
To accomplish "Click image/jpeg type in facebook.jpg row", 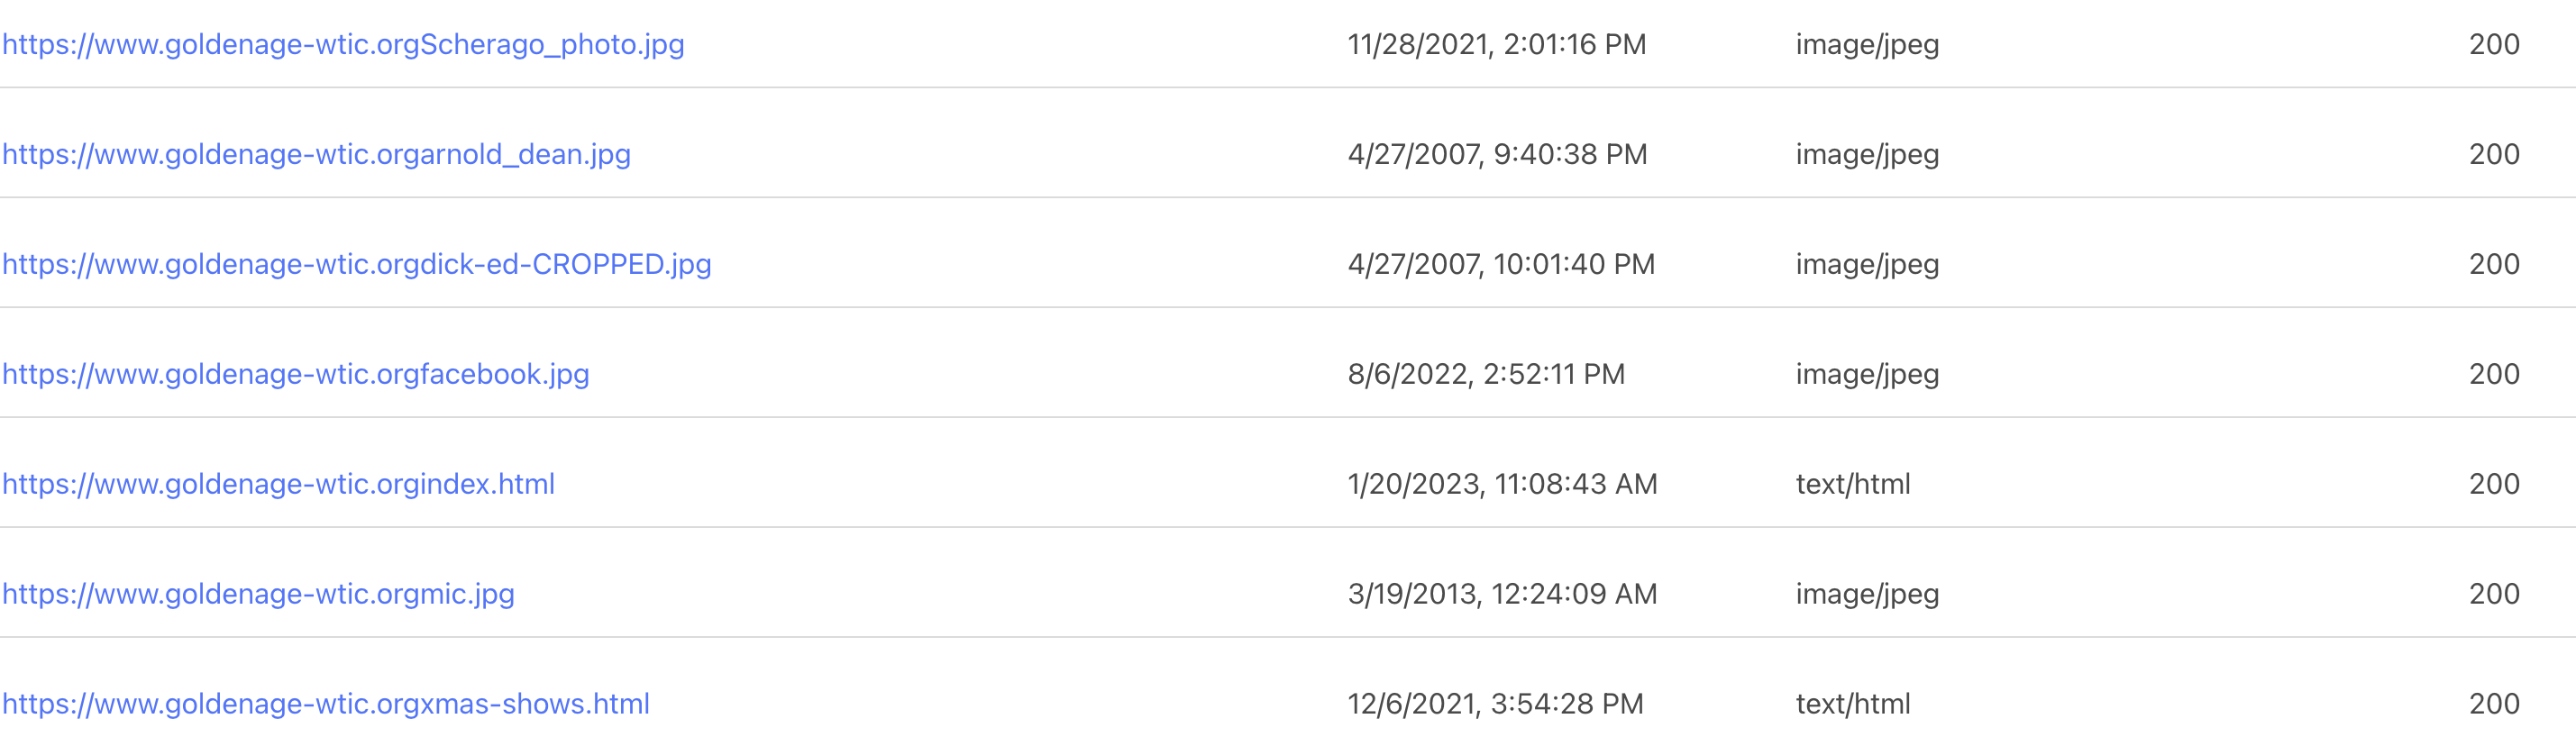I will tap(1867, 375).
